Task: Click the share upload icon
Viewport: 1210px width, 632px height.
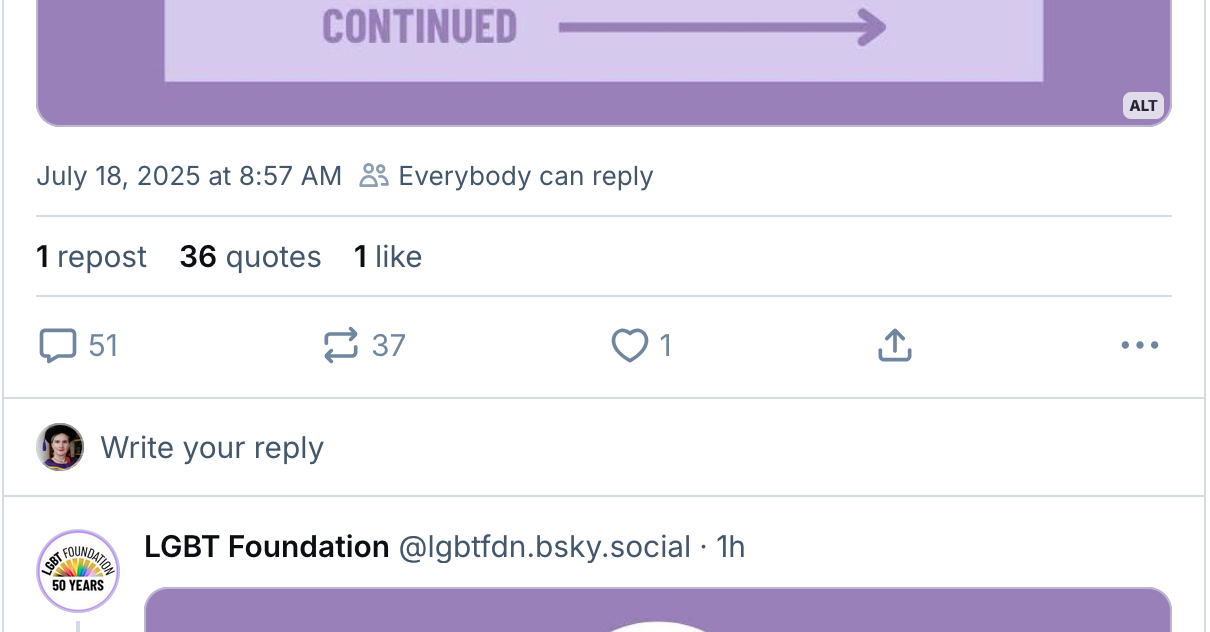Action: tap(895, 346)
